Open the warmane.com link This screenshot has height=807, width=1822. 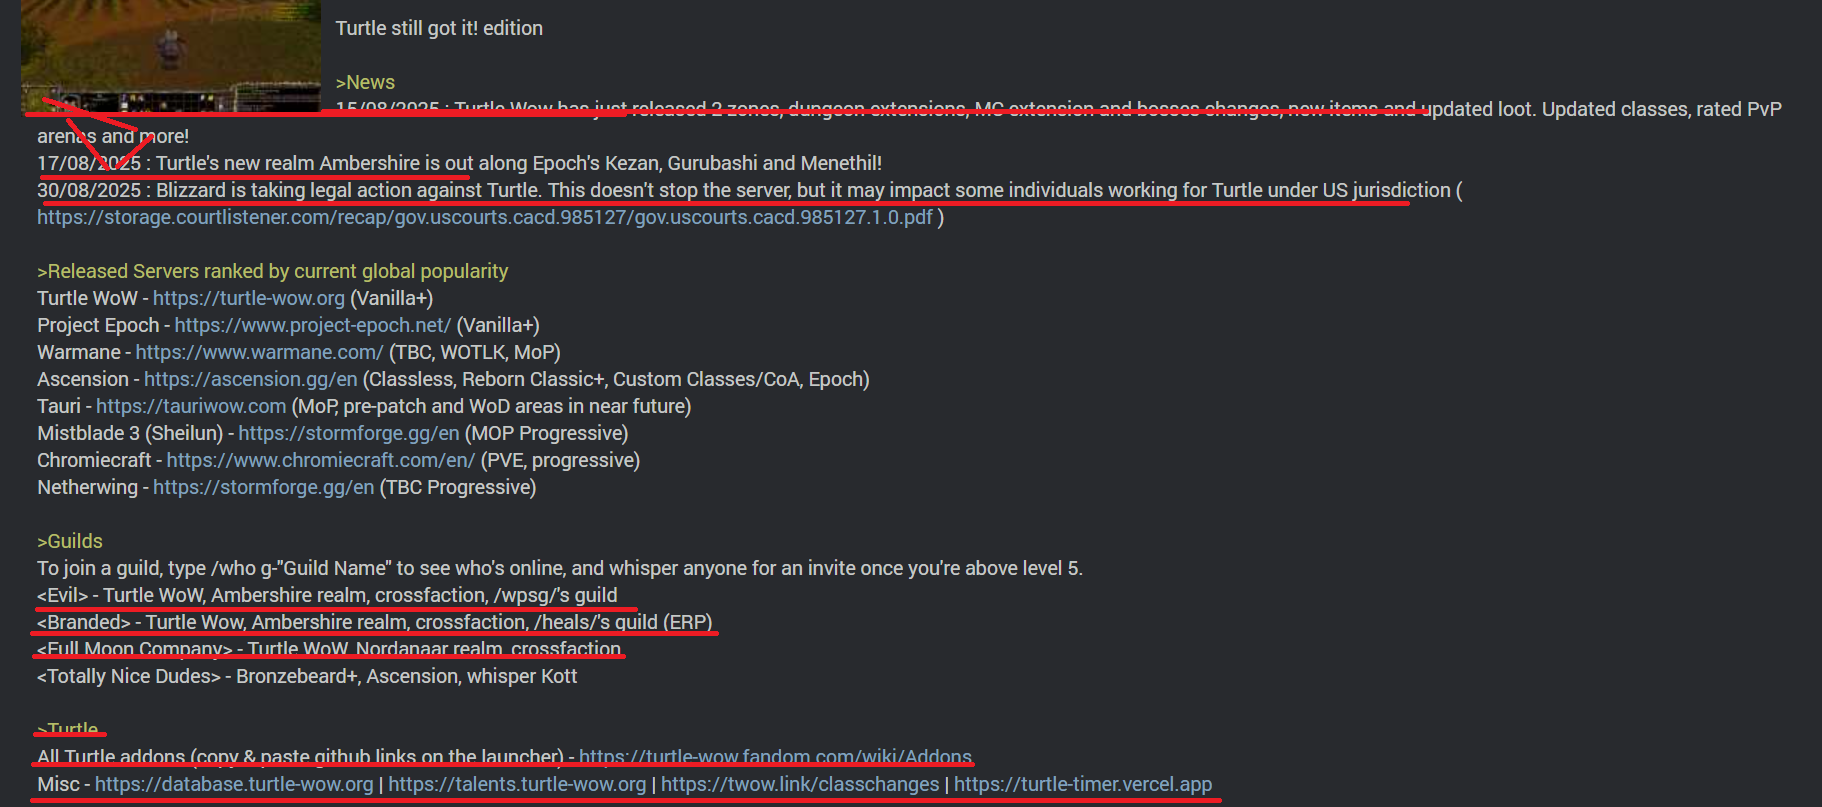260,352
